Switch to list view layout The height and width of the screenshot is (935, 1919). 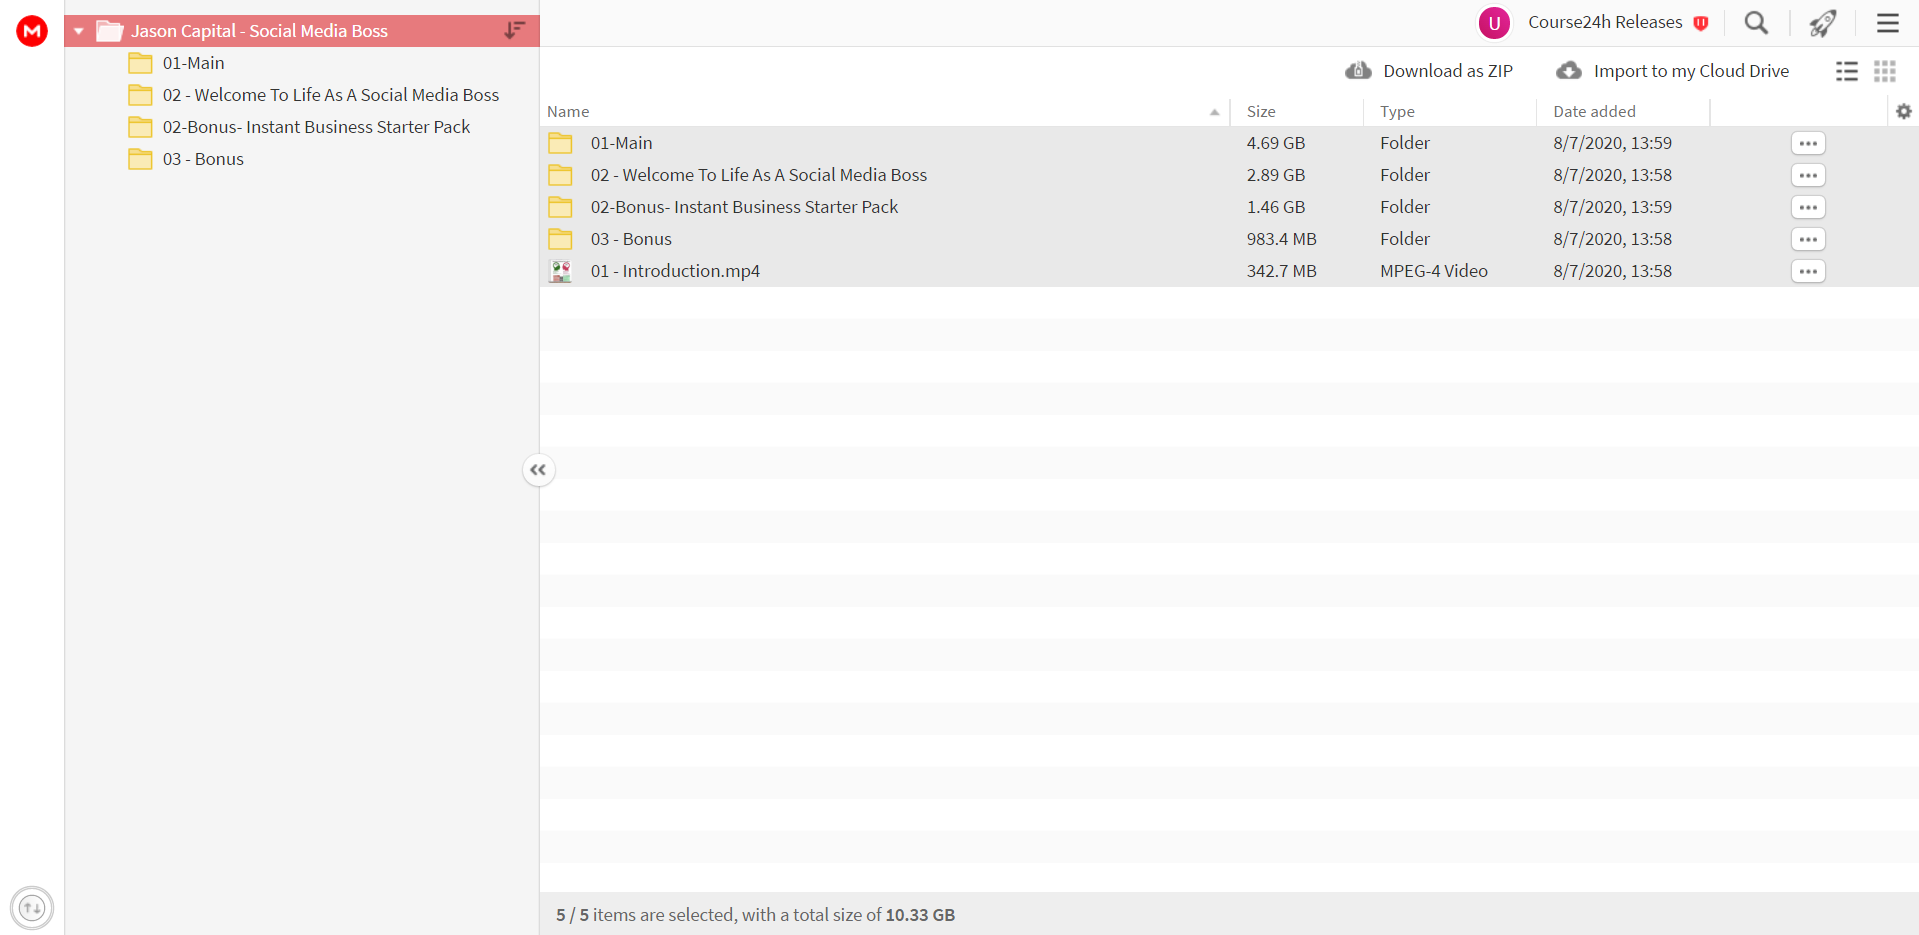point(1847,71)
